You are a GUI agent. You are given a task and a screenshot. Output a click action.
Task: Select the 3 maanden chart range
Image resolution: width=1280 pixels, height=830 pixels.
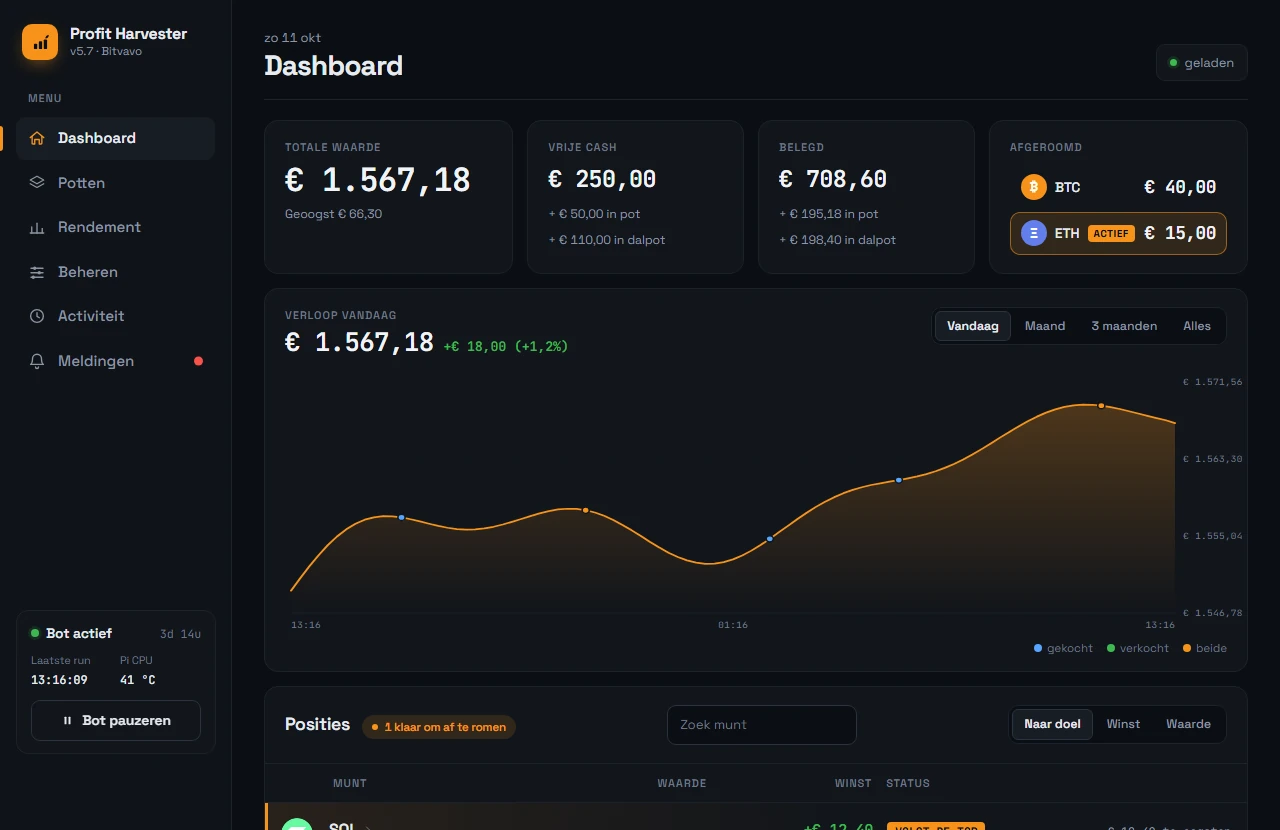click(1124, 326)
